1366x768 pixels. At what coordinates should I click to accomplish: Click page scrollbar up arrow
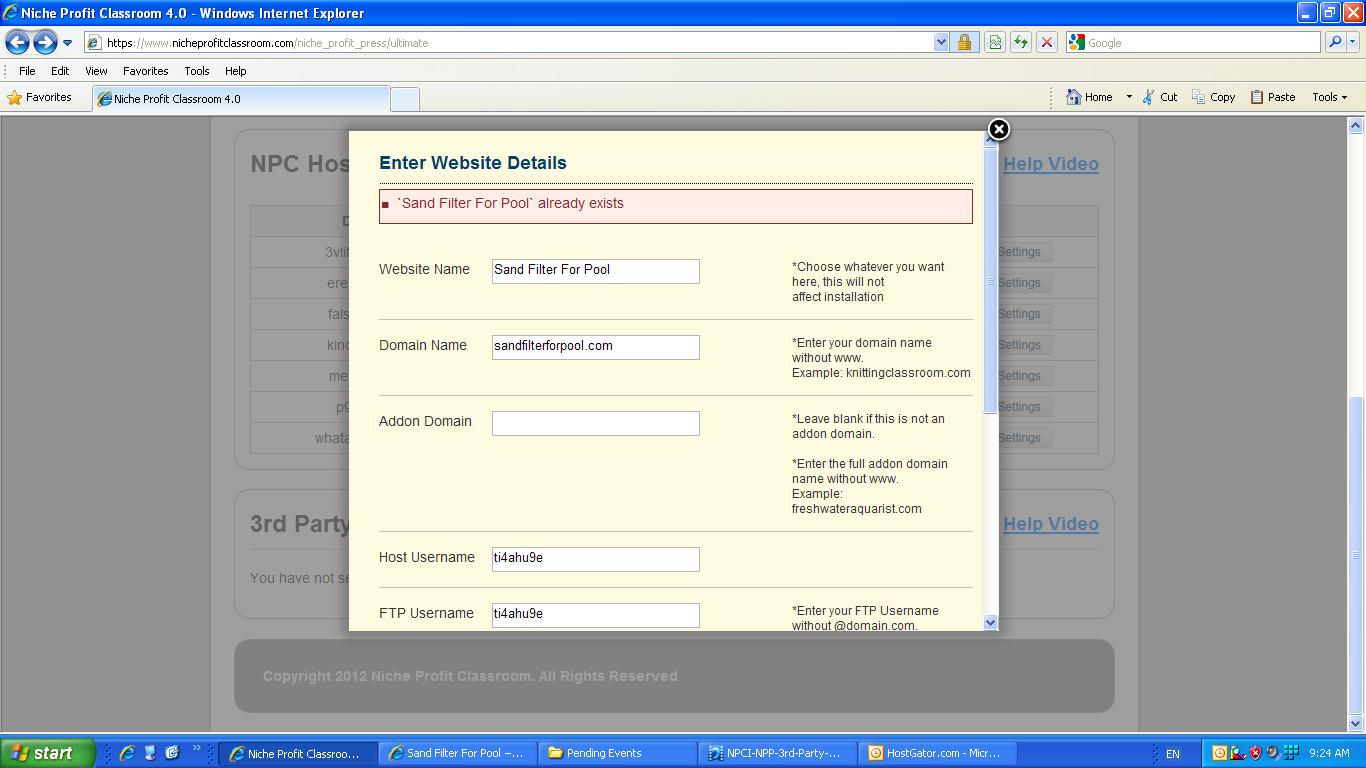[x=1356, y=125]
